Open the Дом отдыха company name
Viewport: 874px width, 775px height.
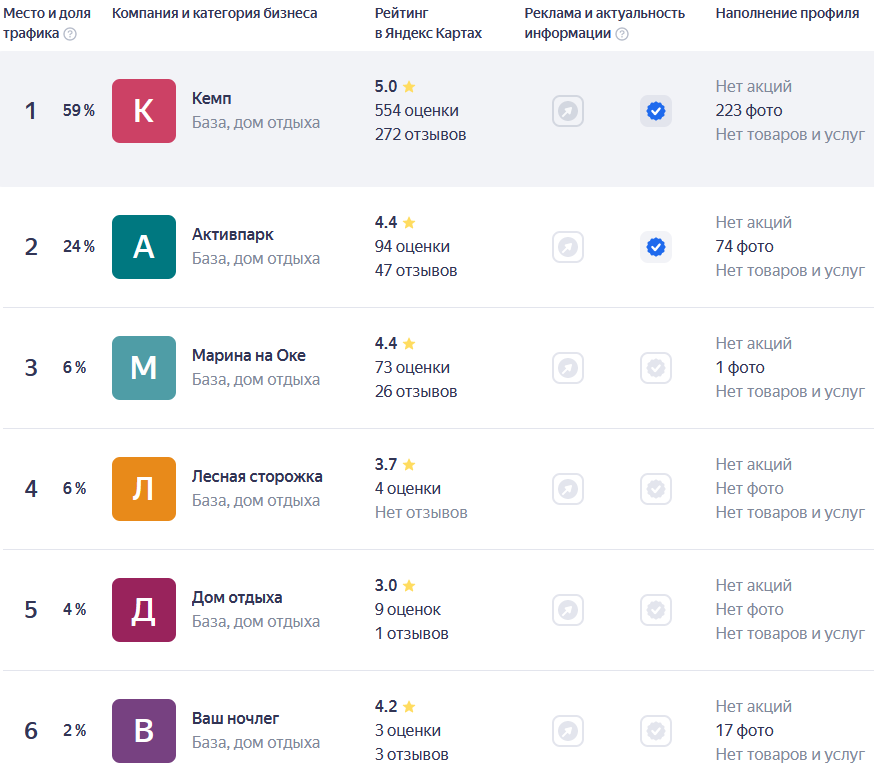coord(237,598)
